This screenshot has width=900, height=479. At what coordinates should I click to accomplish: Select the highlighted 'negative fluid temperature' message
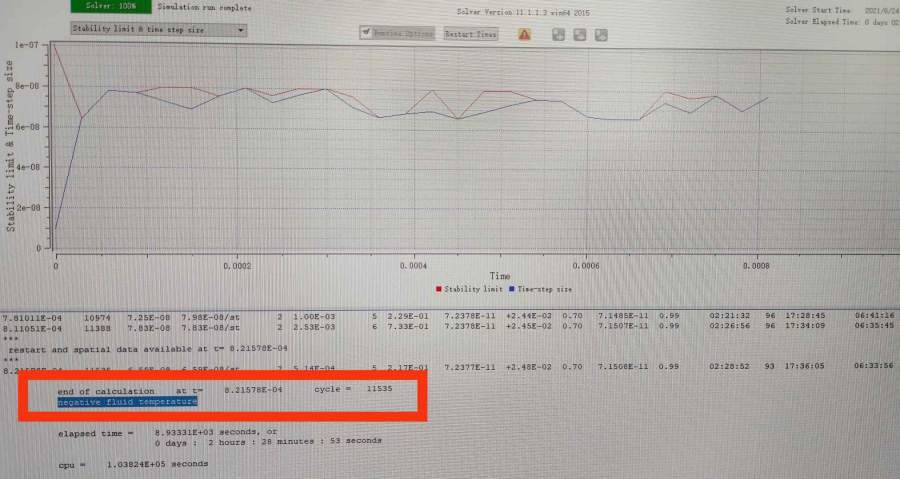tap(127, 402)
